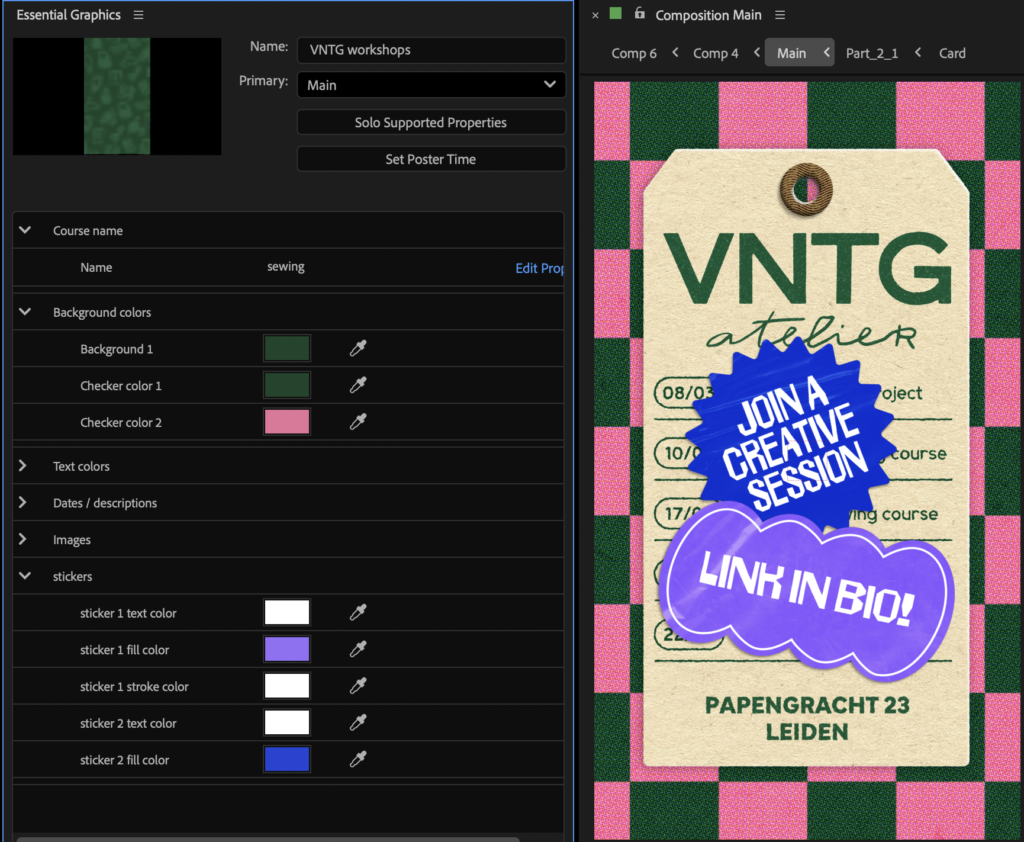Click sticker 2 fill color eyedropper
Viewport: 1024px width, 842px height.
(x=358, y=760)
